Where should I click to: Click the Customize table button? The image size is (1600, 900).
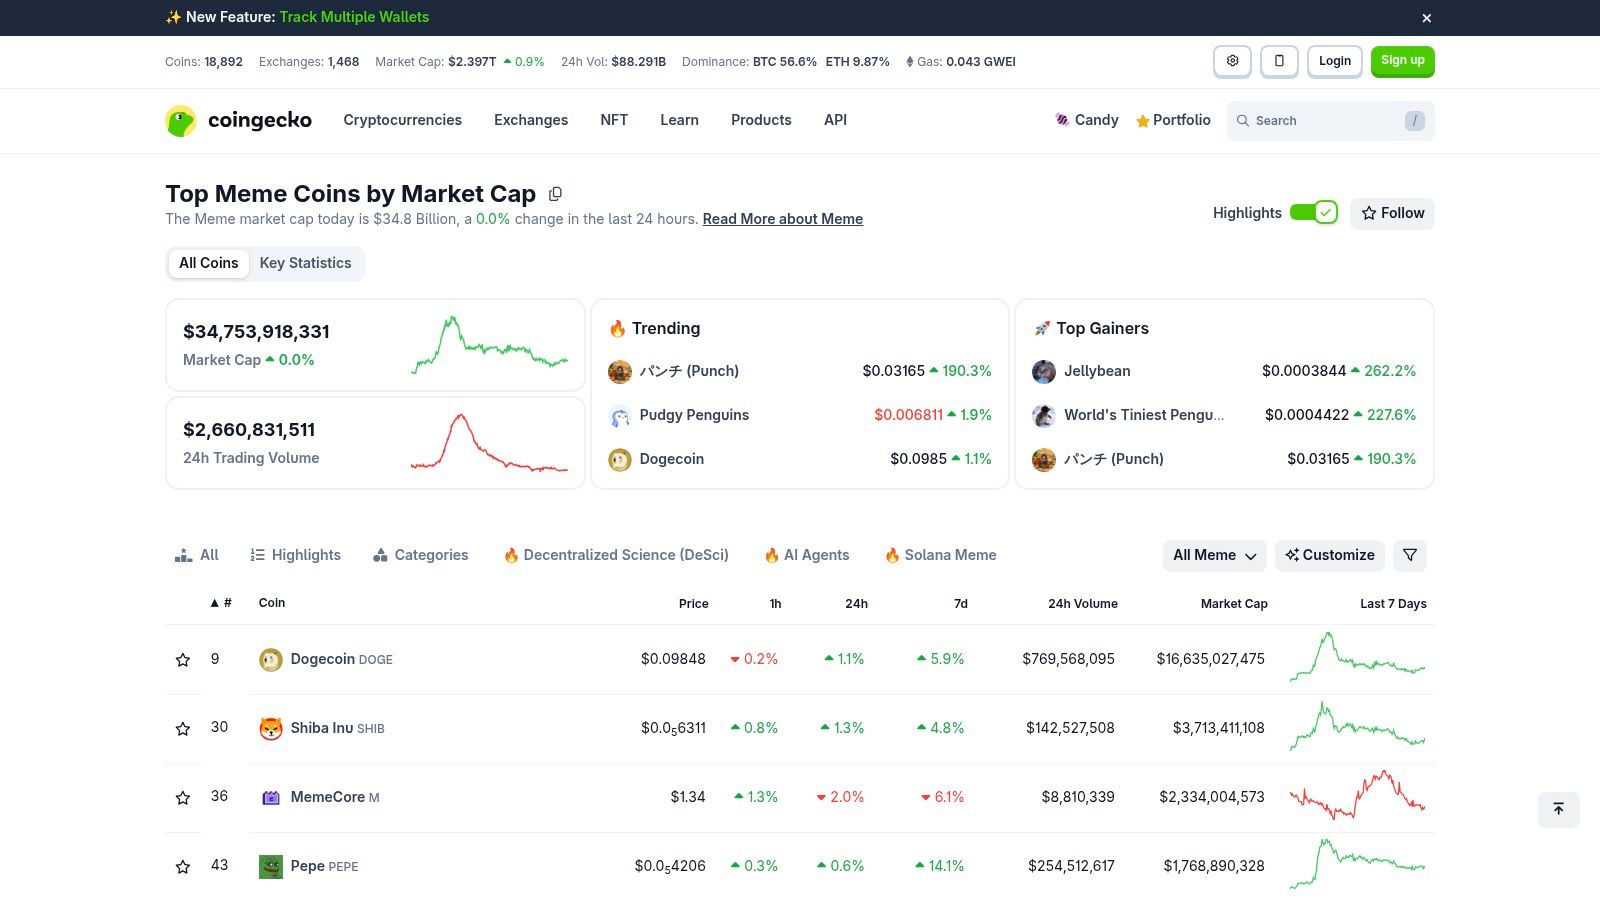tap(1330, 555)
